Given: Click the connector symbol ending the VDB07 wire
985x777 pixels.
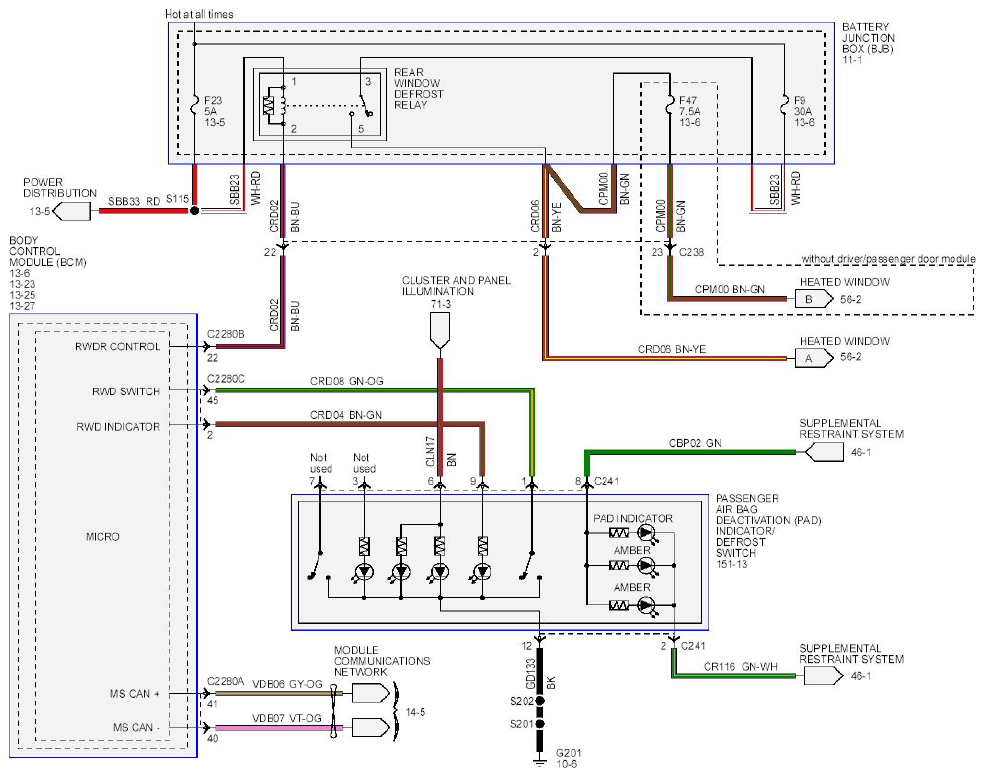Looking at the screenshot, I should 371,727.
